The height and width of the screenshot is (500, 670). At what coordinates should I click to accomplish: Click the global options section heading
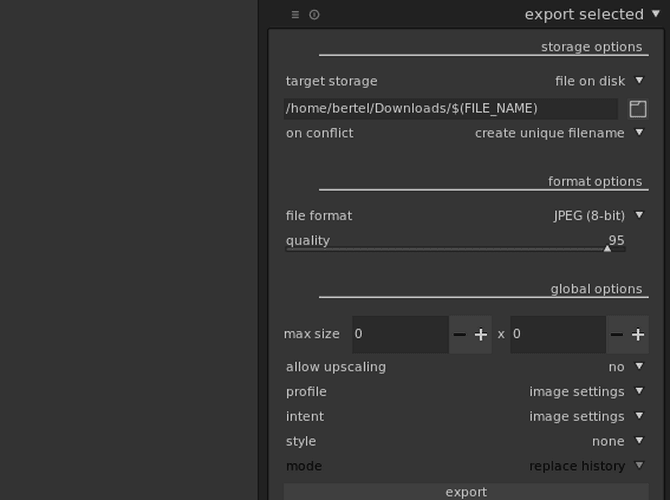pyautogui.click(x=596, y=289)
